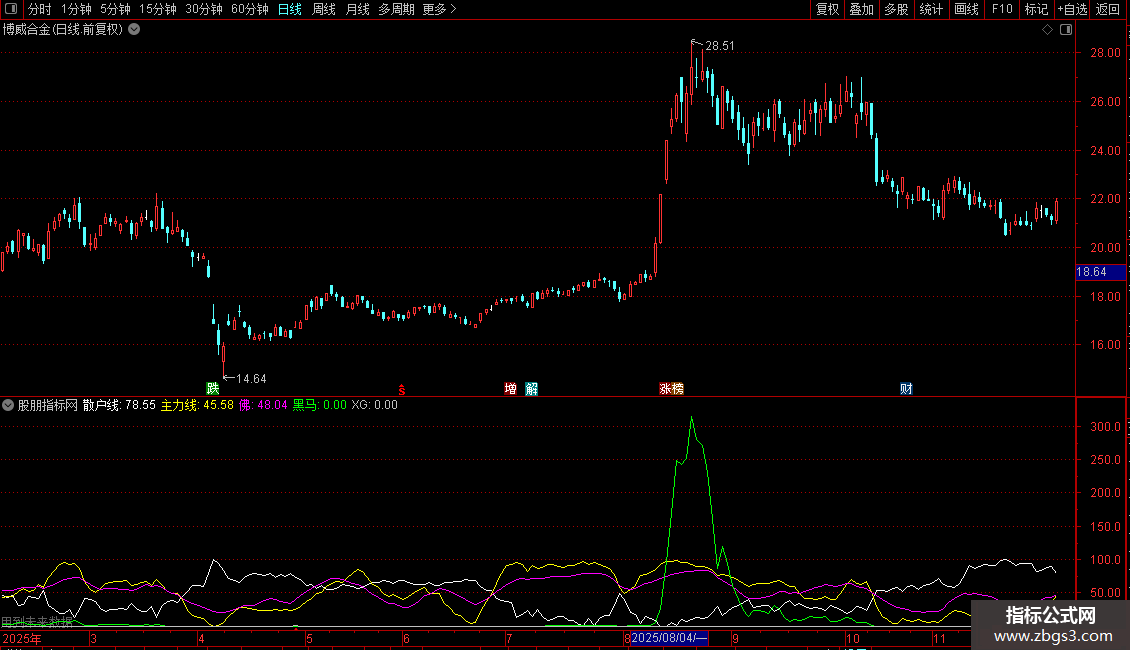
Task: Click the panel layout icon at top-left
Action: tap(11, 9)
